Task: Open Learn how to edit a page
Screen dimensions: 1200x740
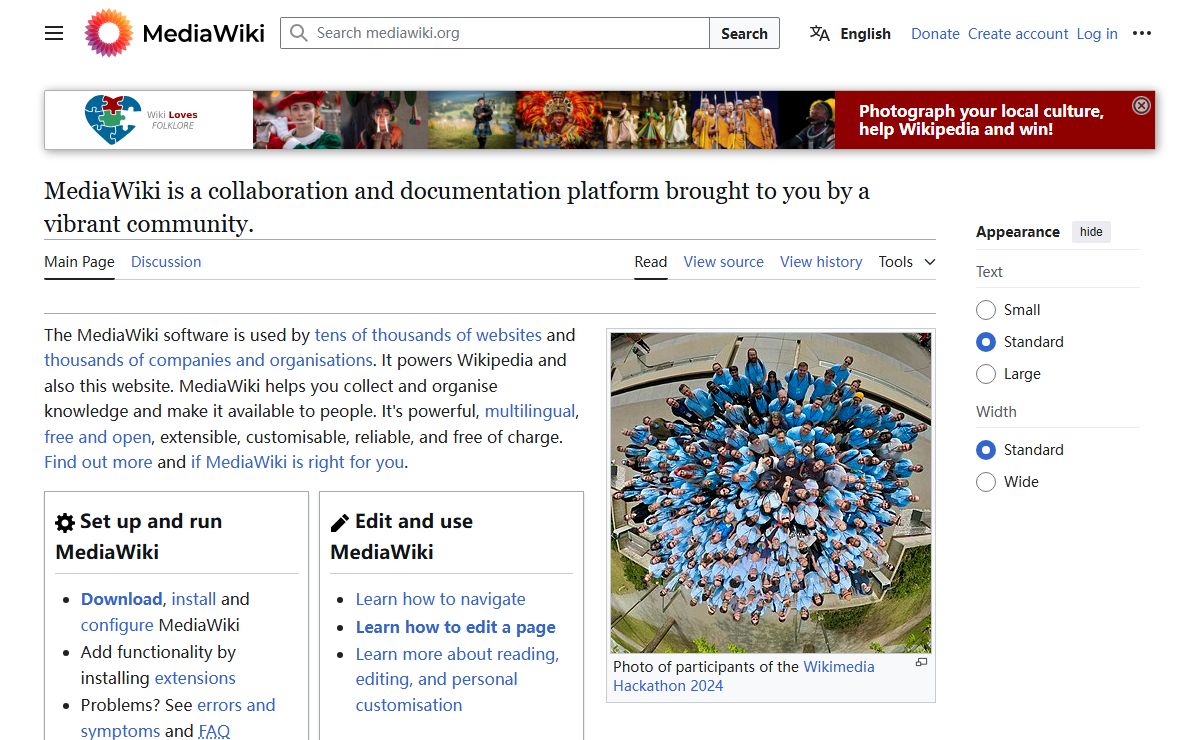Action: tap(456, 627)
